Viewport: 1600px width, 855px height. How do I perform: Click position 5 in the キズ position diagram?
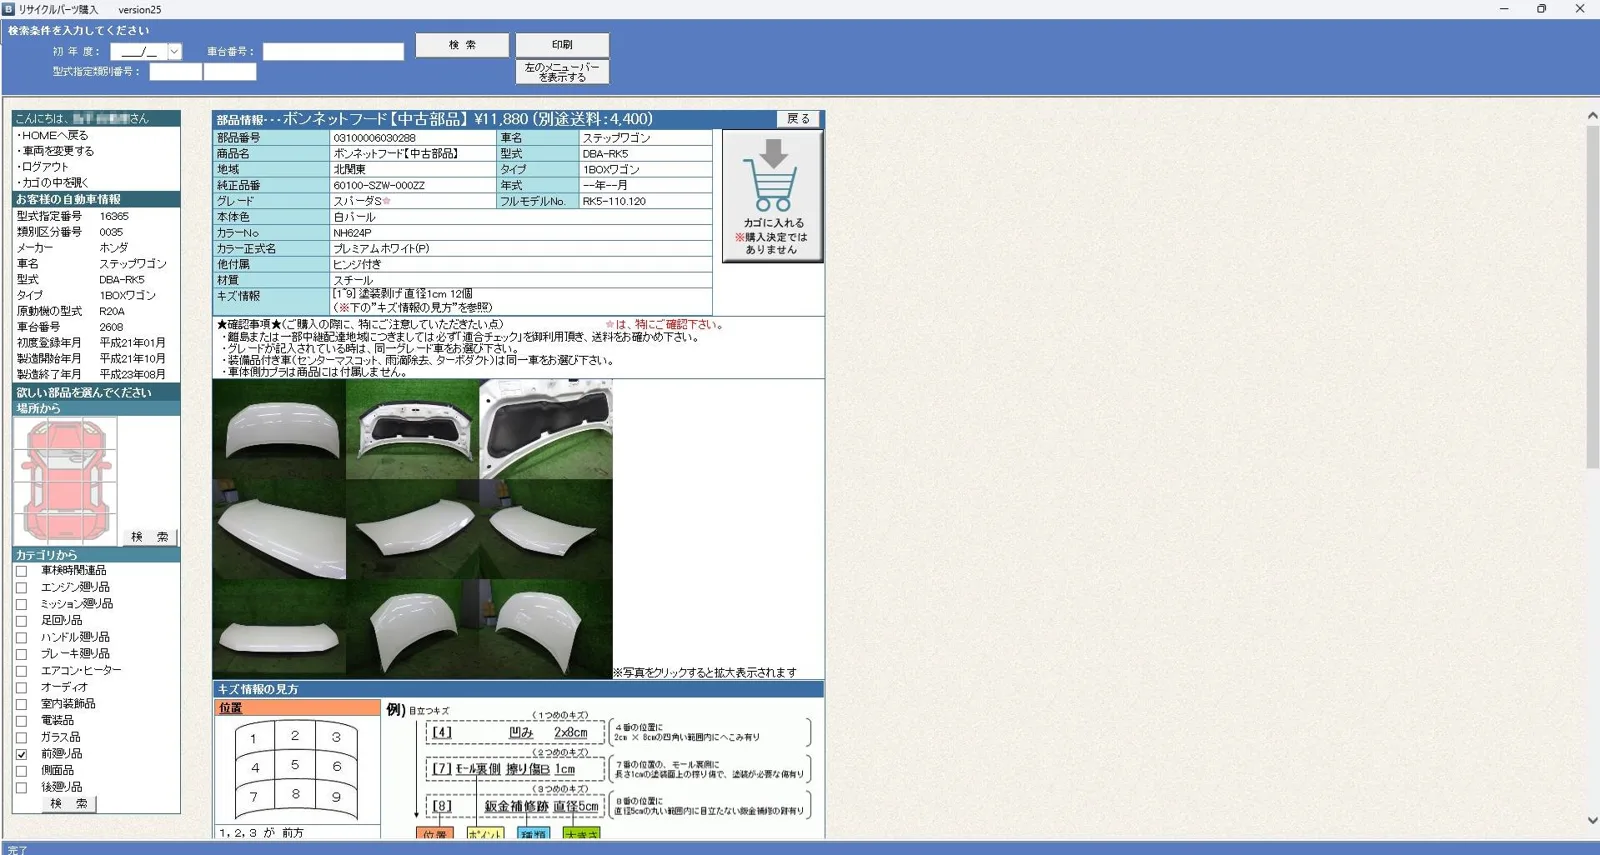tap(295, 765)
